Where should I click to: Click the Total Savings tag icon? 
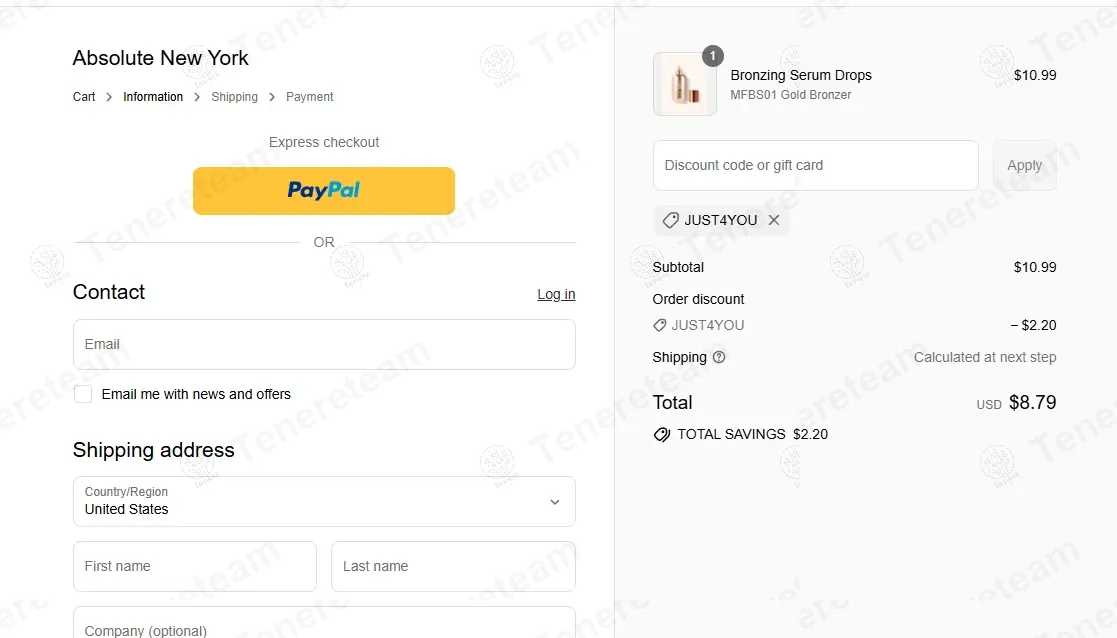(x=661, y=435)
